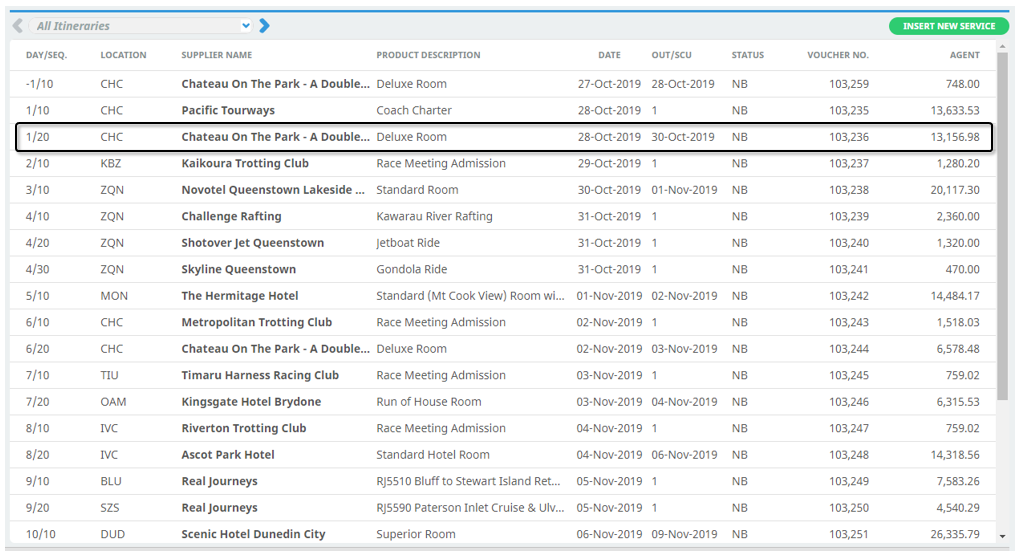Sort by Status column header

pyautogui.click(x=747, y=55)
